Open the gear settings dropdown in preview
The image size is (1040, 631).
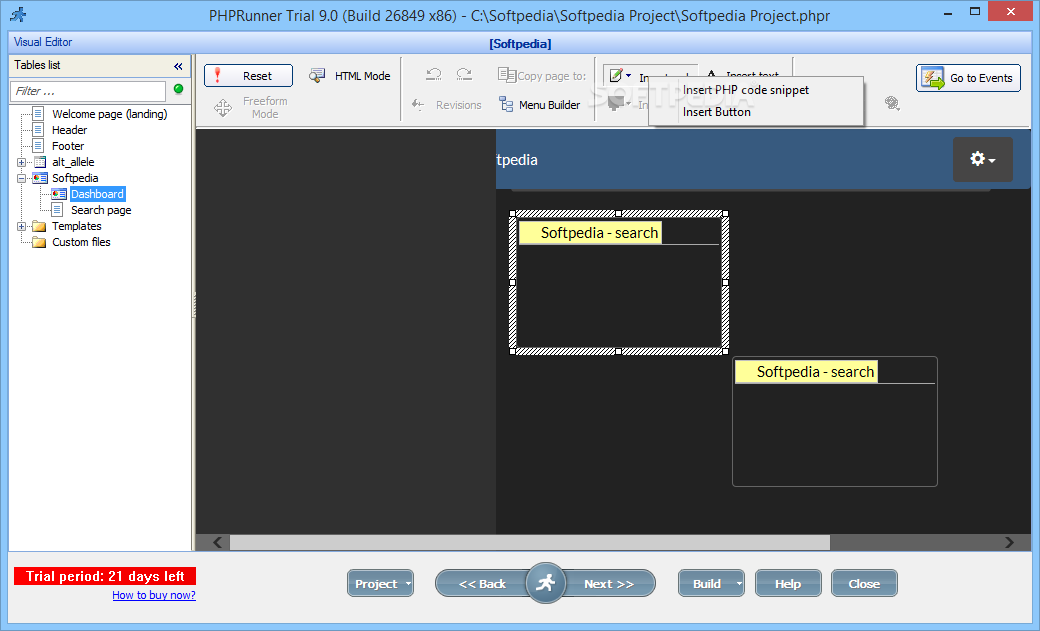(982, 159)
